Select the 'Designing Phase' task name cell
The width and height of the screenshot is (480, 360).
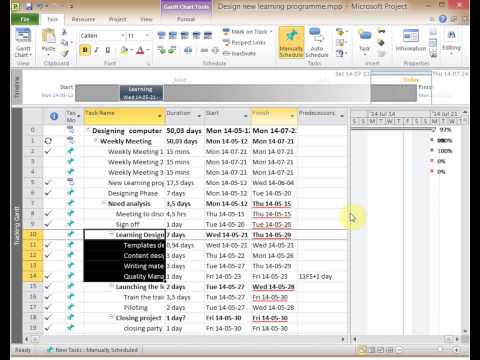click(124, 193)
